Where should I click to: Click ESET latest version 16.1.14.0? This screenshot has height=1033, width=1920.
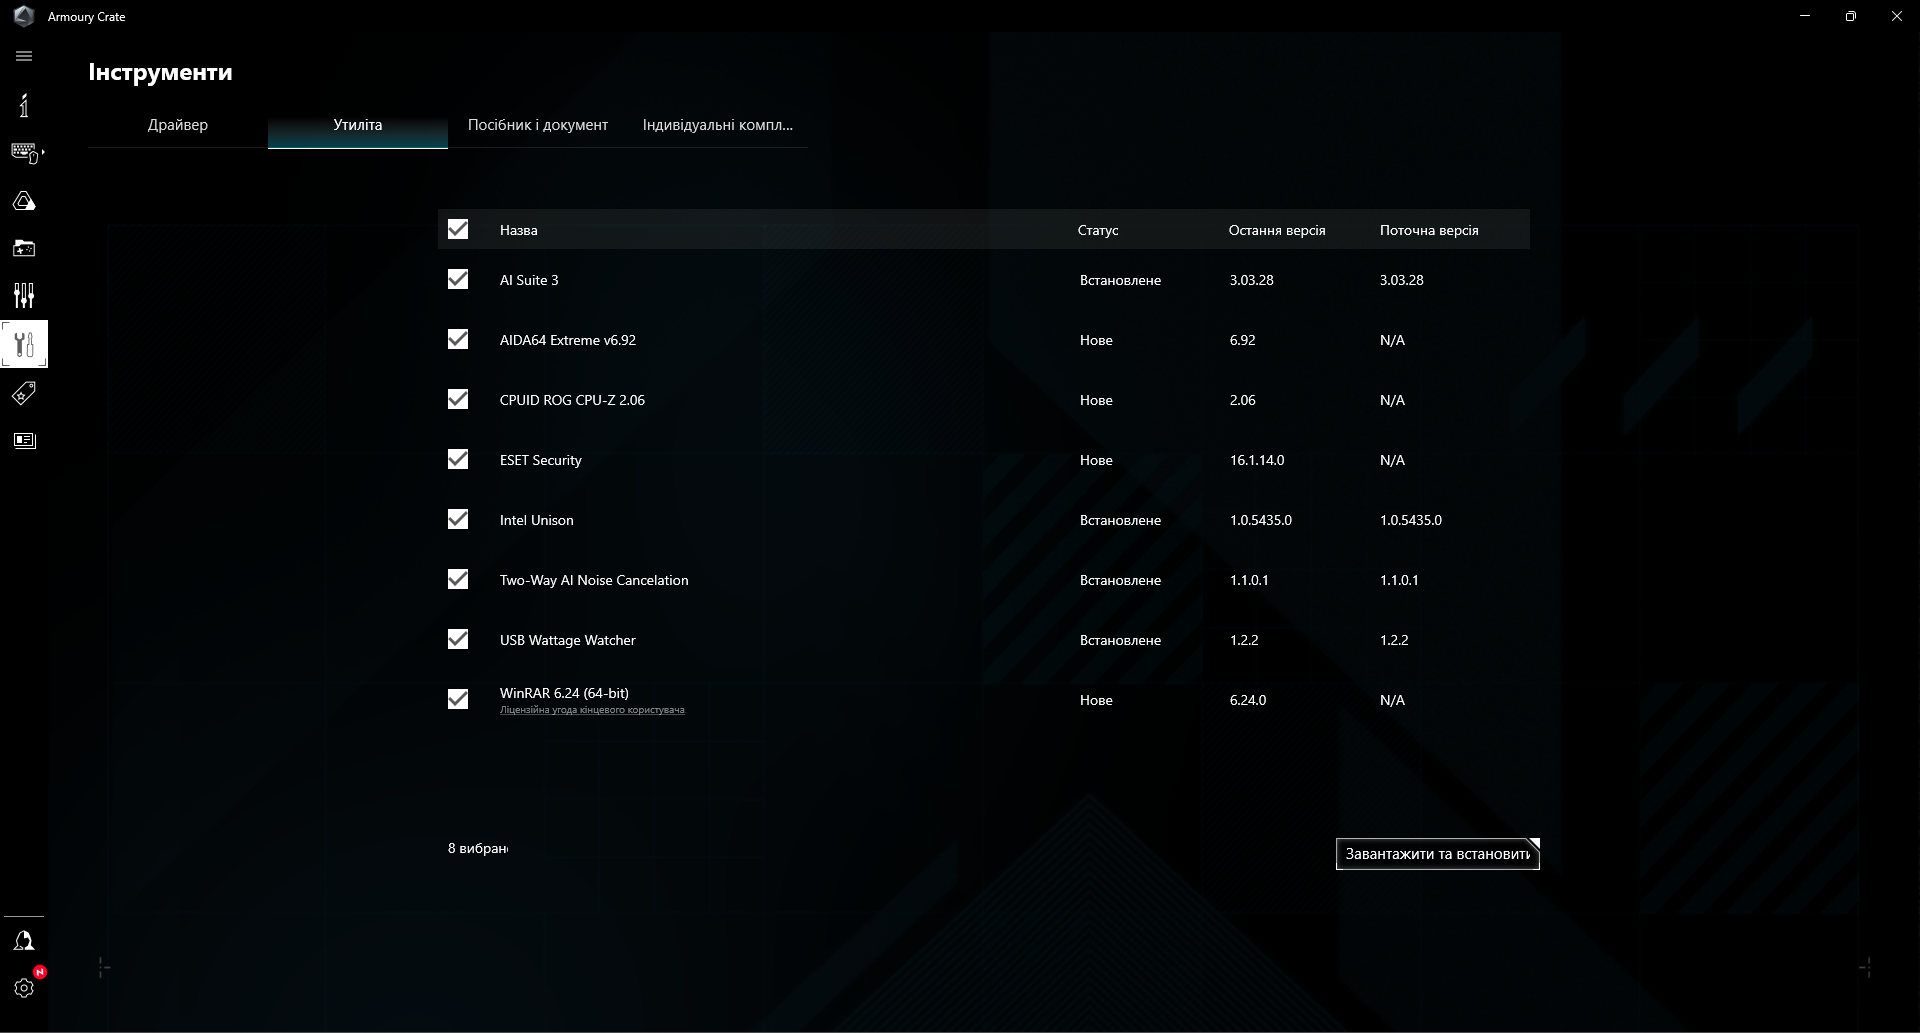pyautogui.click(x=1257, y=460)
